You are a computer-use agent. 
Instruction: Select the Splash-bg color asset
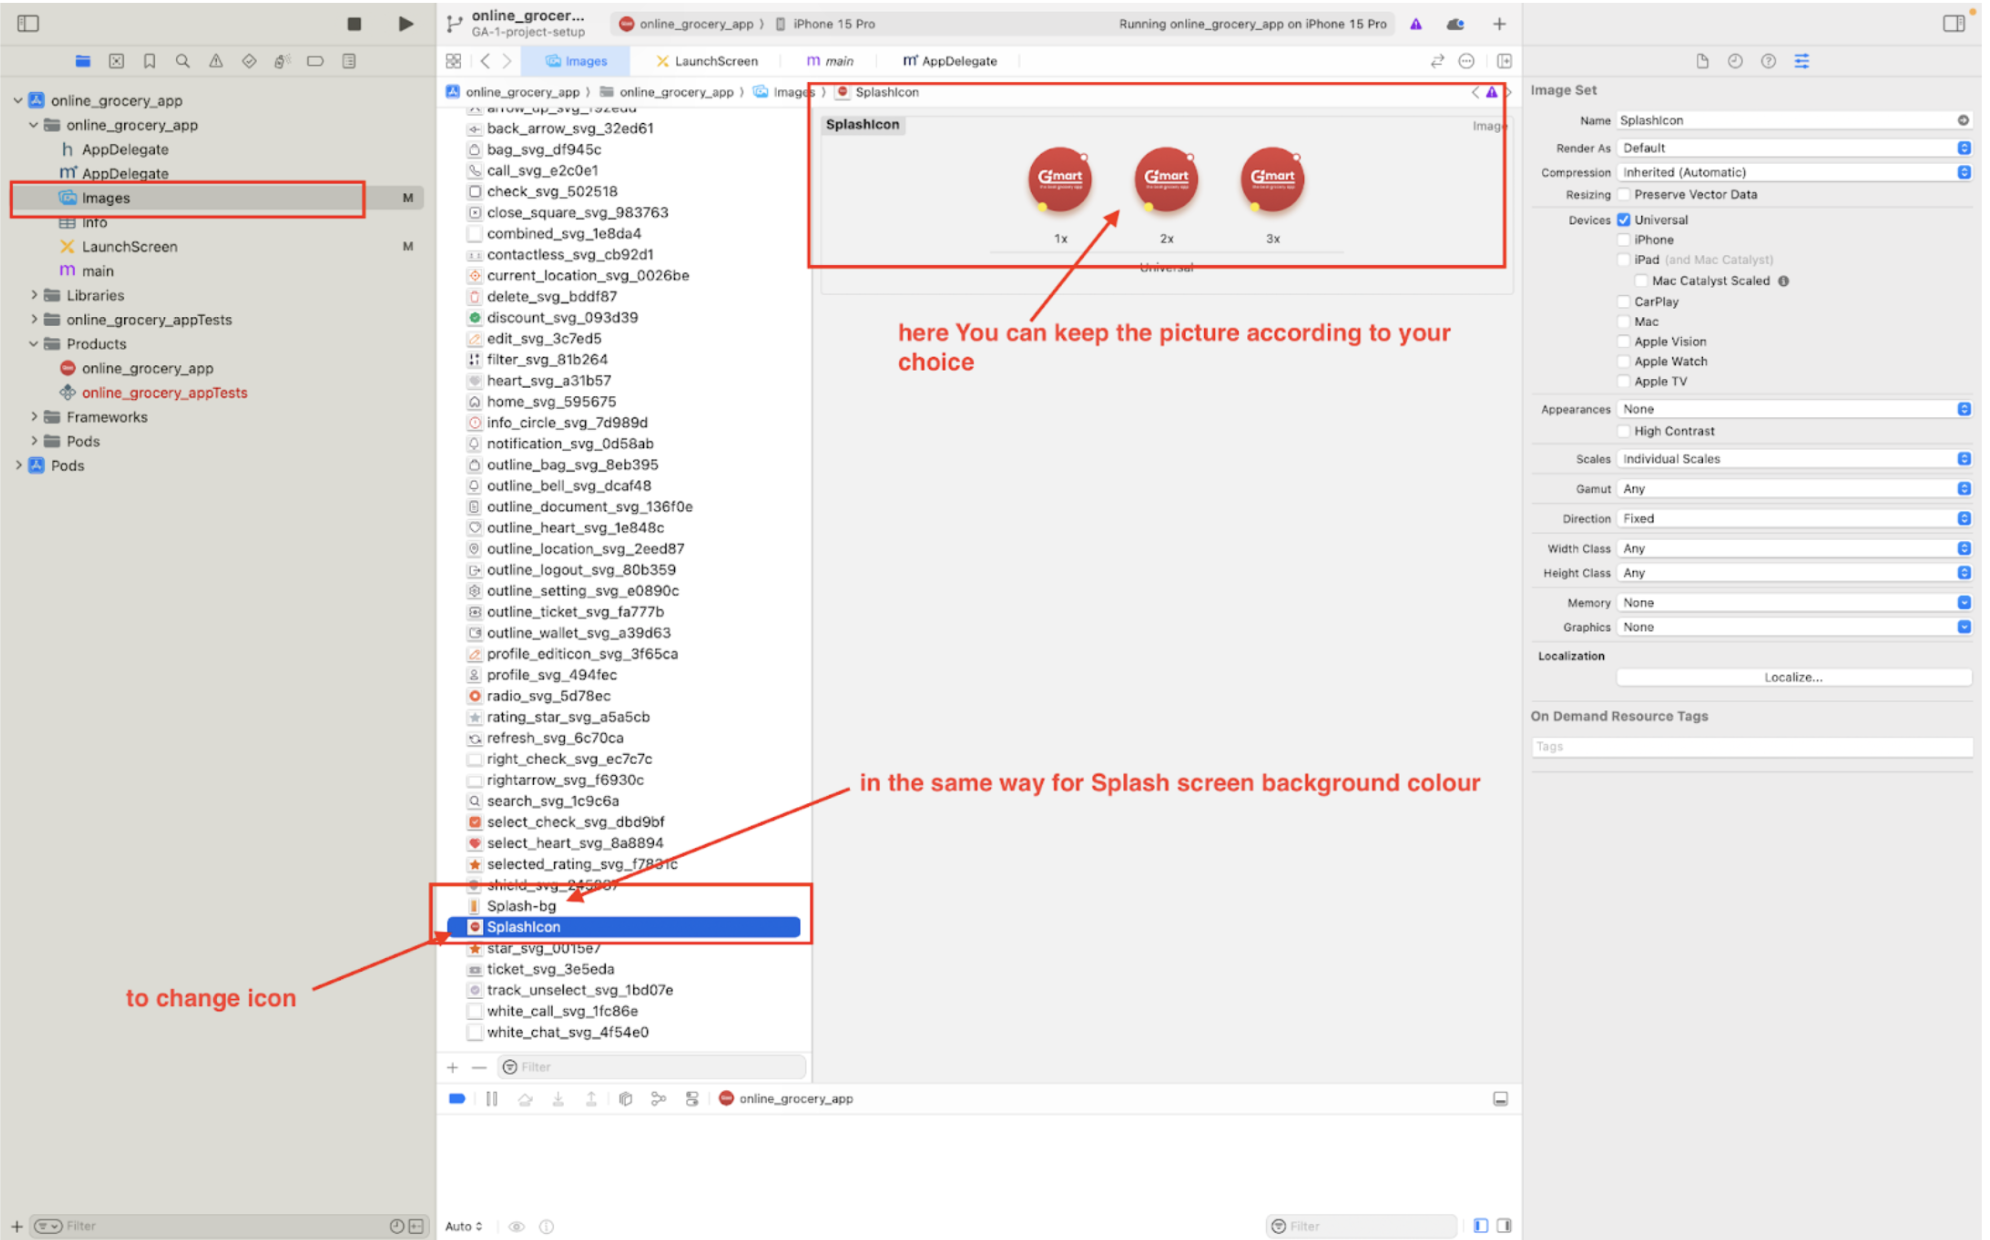pyautogui.click(x=521, y=906)
